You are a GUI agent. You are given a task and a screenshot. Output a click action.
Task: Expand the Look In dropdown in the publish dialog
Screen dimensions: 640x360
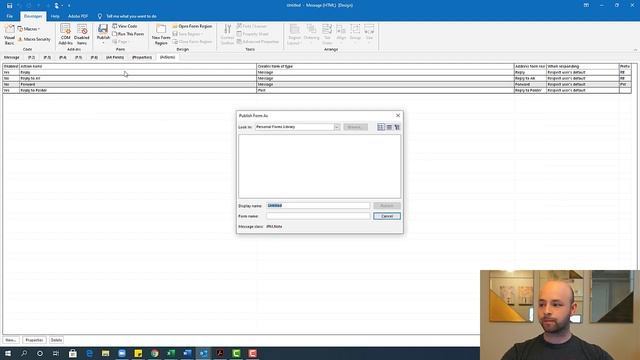(337, 127)
